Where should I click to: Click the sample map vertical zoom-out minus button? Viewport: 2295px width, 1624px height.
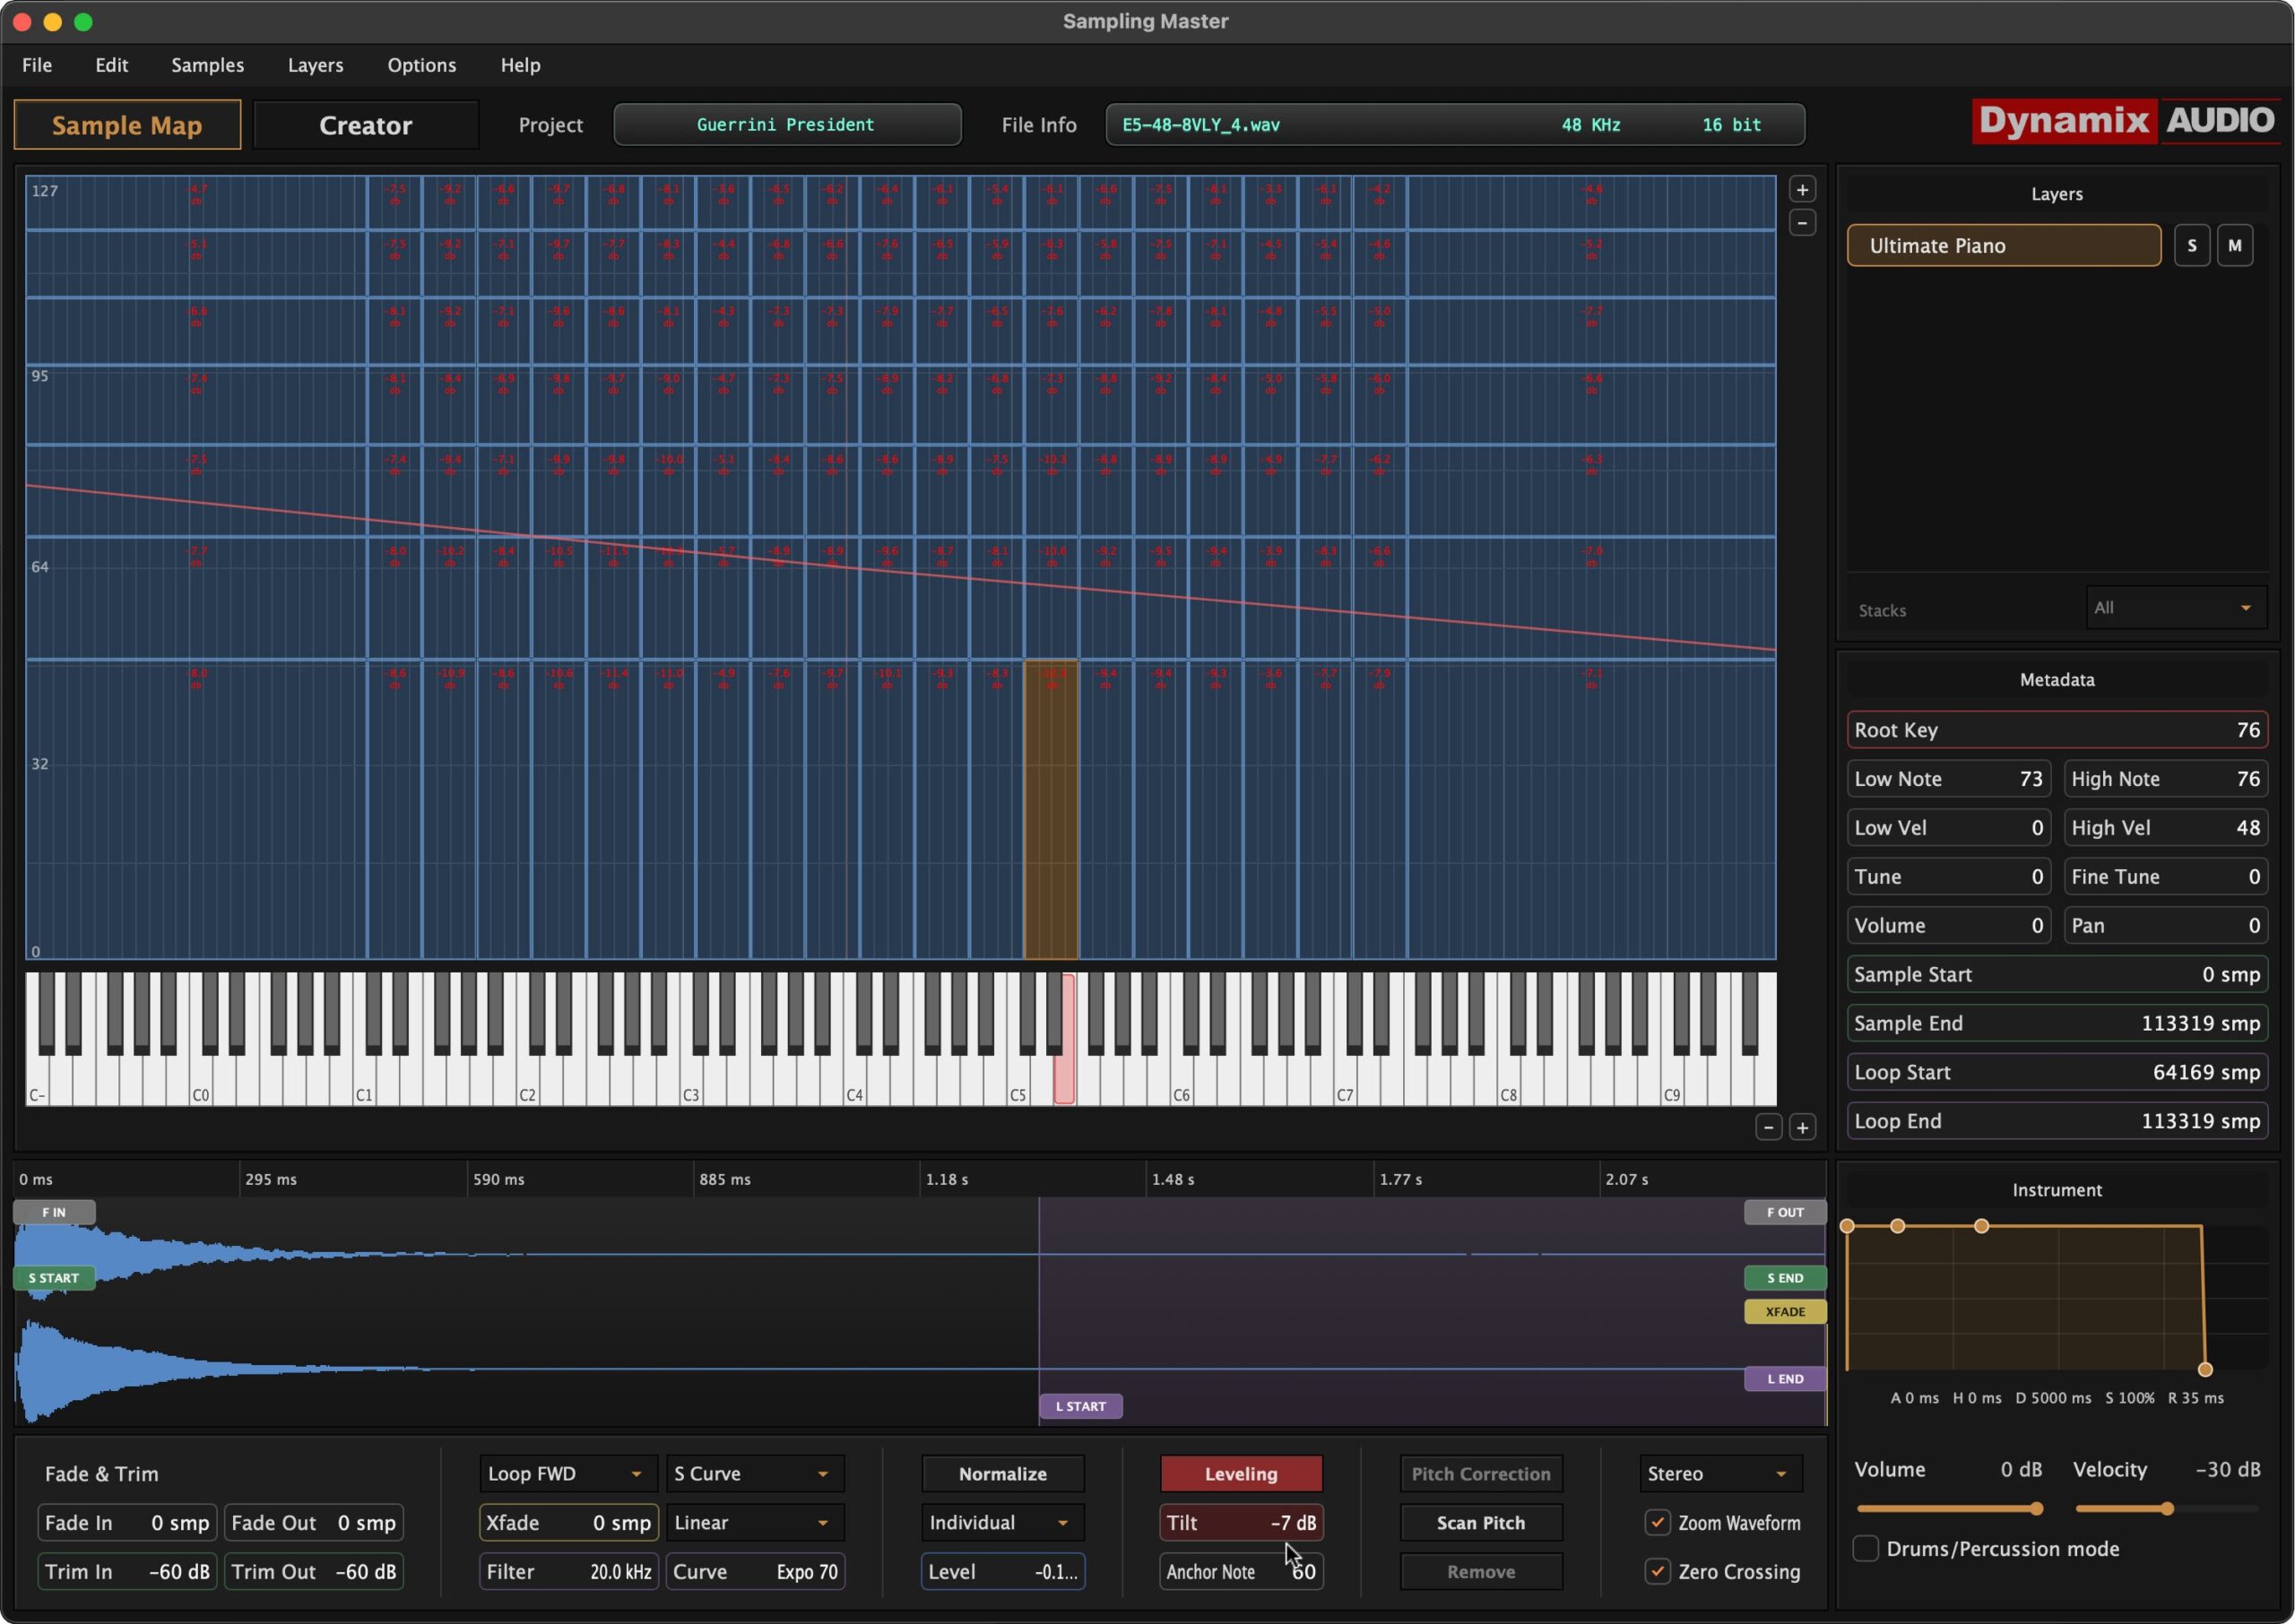[x=1801, y=223]
